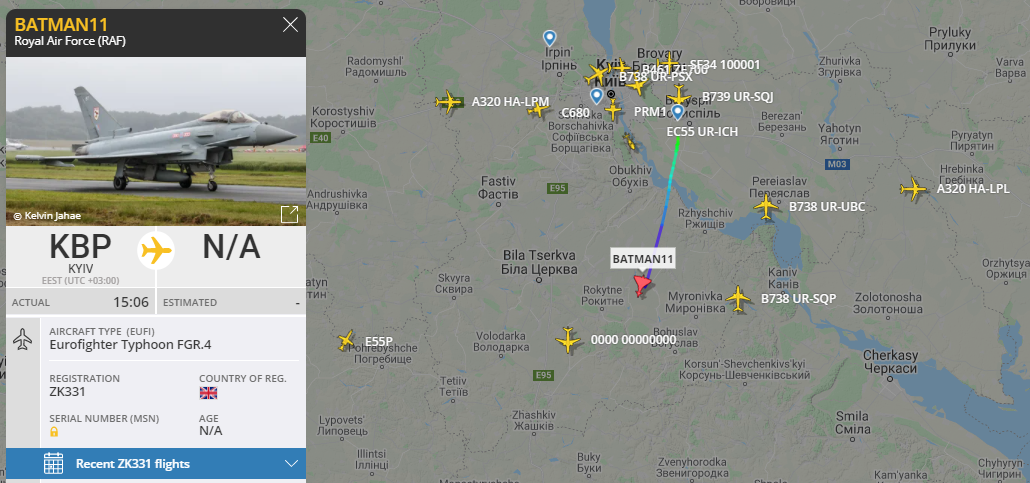The height and width of the screenshot is (483, 1030).
Task: Click the B738 UR-SQP plane icon
Action: click(738, 298)
